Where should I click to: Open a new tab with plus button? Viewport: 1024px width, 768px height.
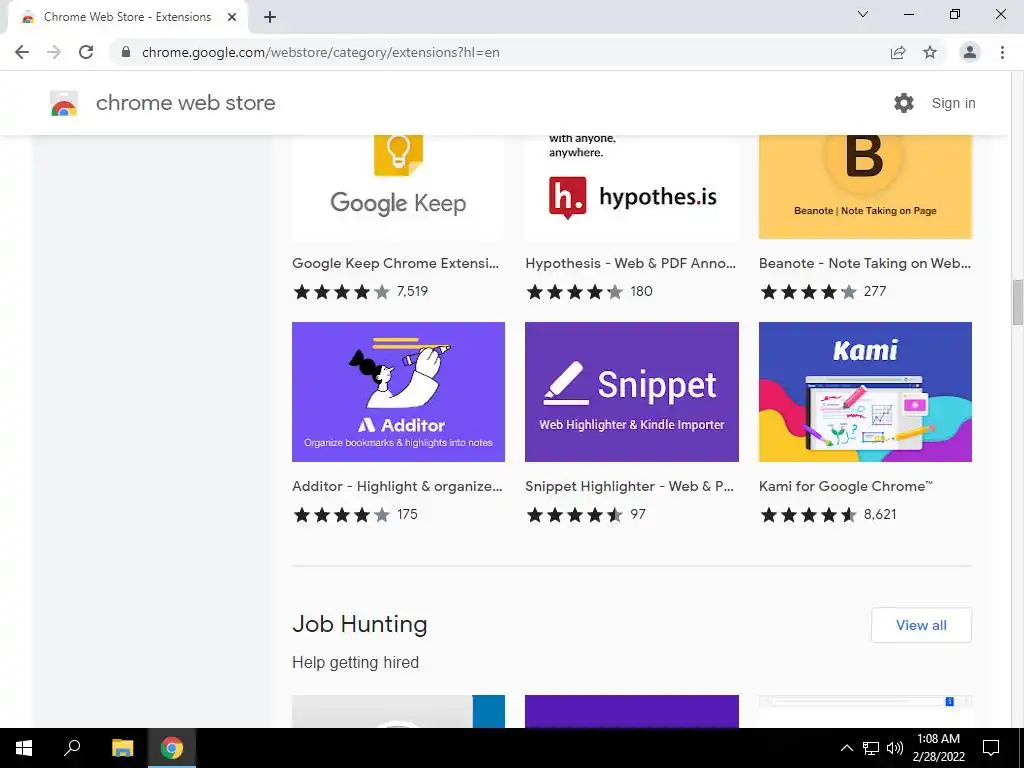coord(270,17)
